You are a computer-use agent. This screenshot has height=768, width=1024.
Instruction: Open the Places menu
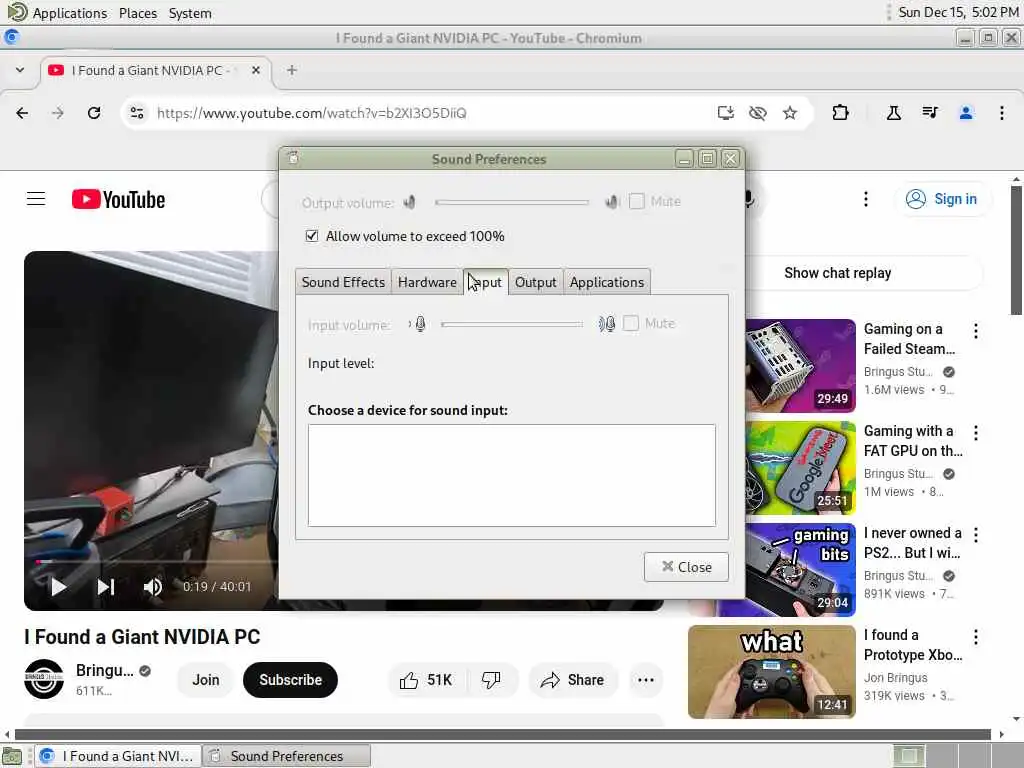pos(138,13)
